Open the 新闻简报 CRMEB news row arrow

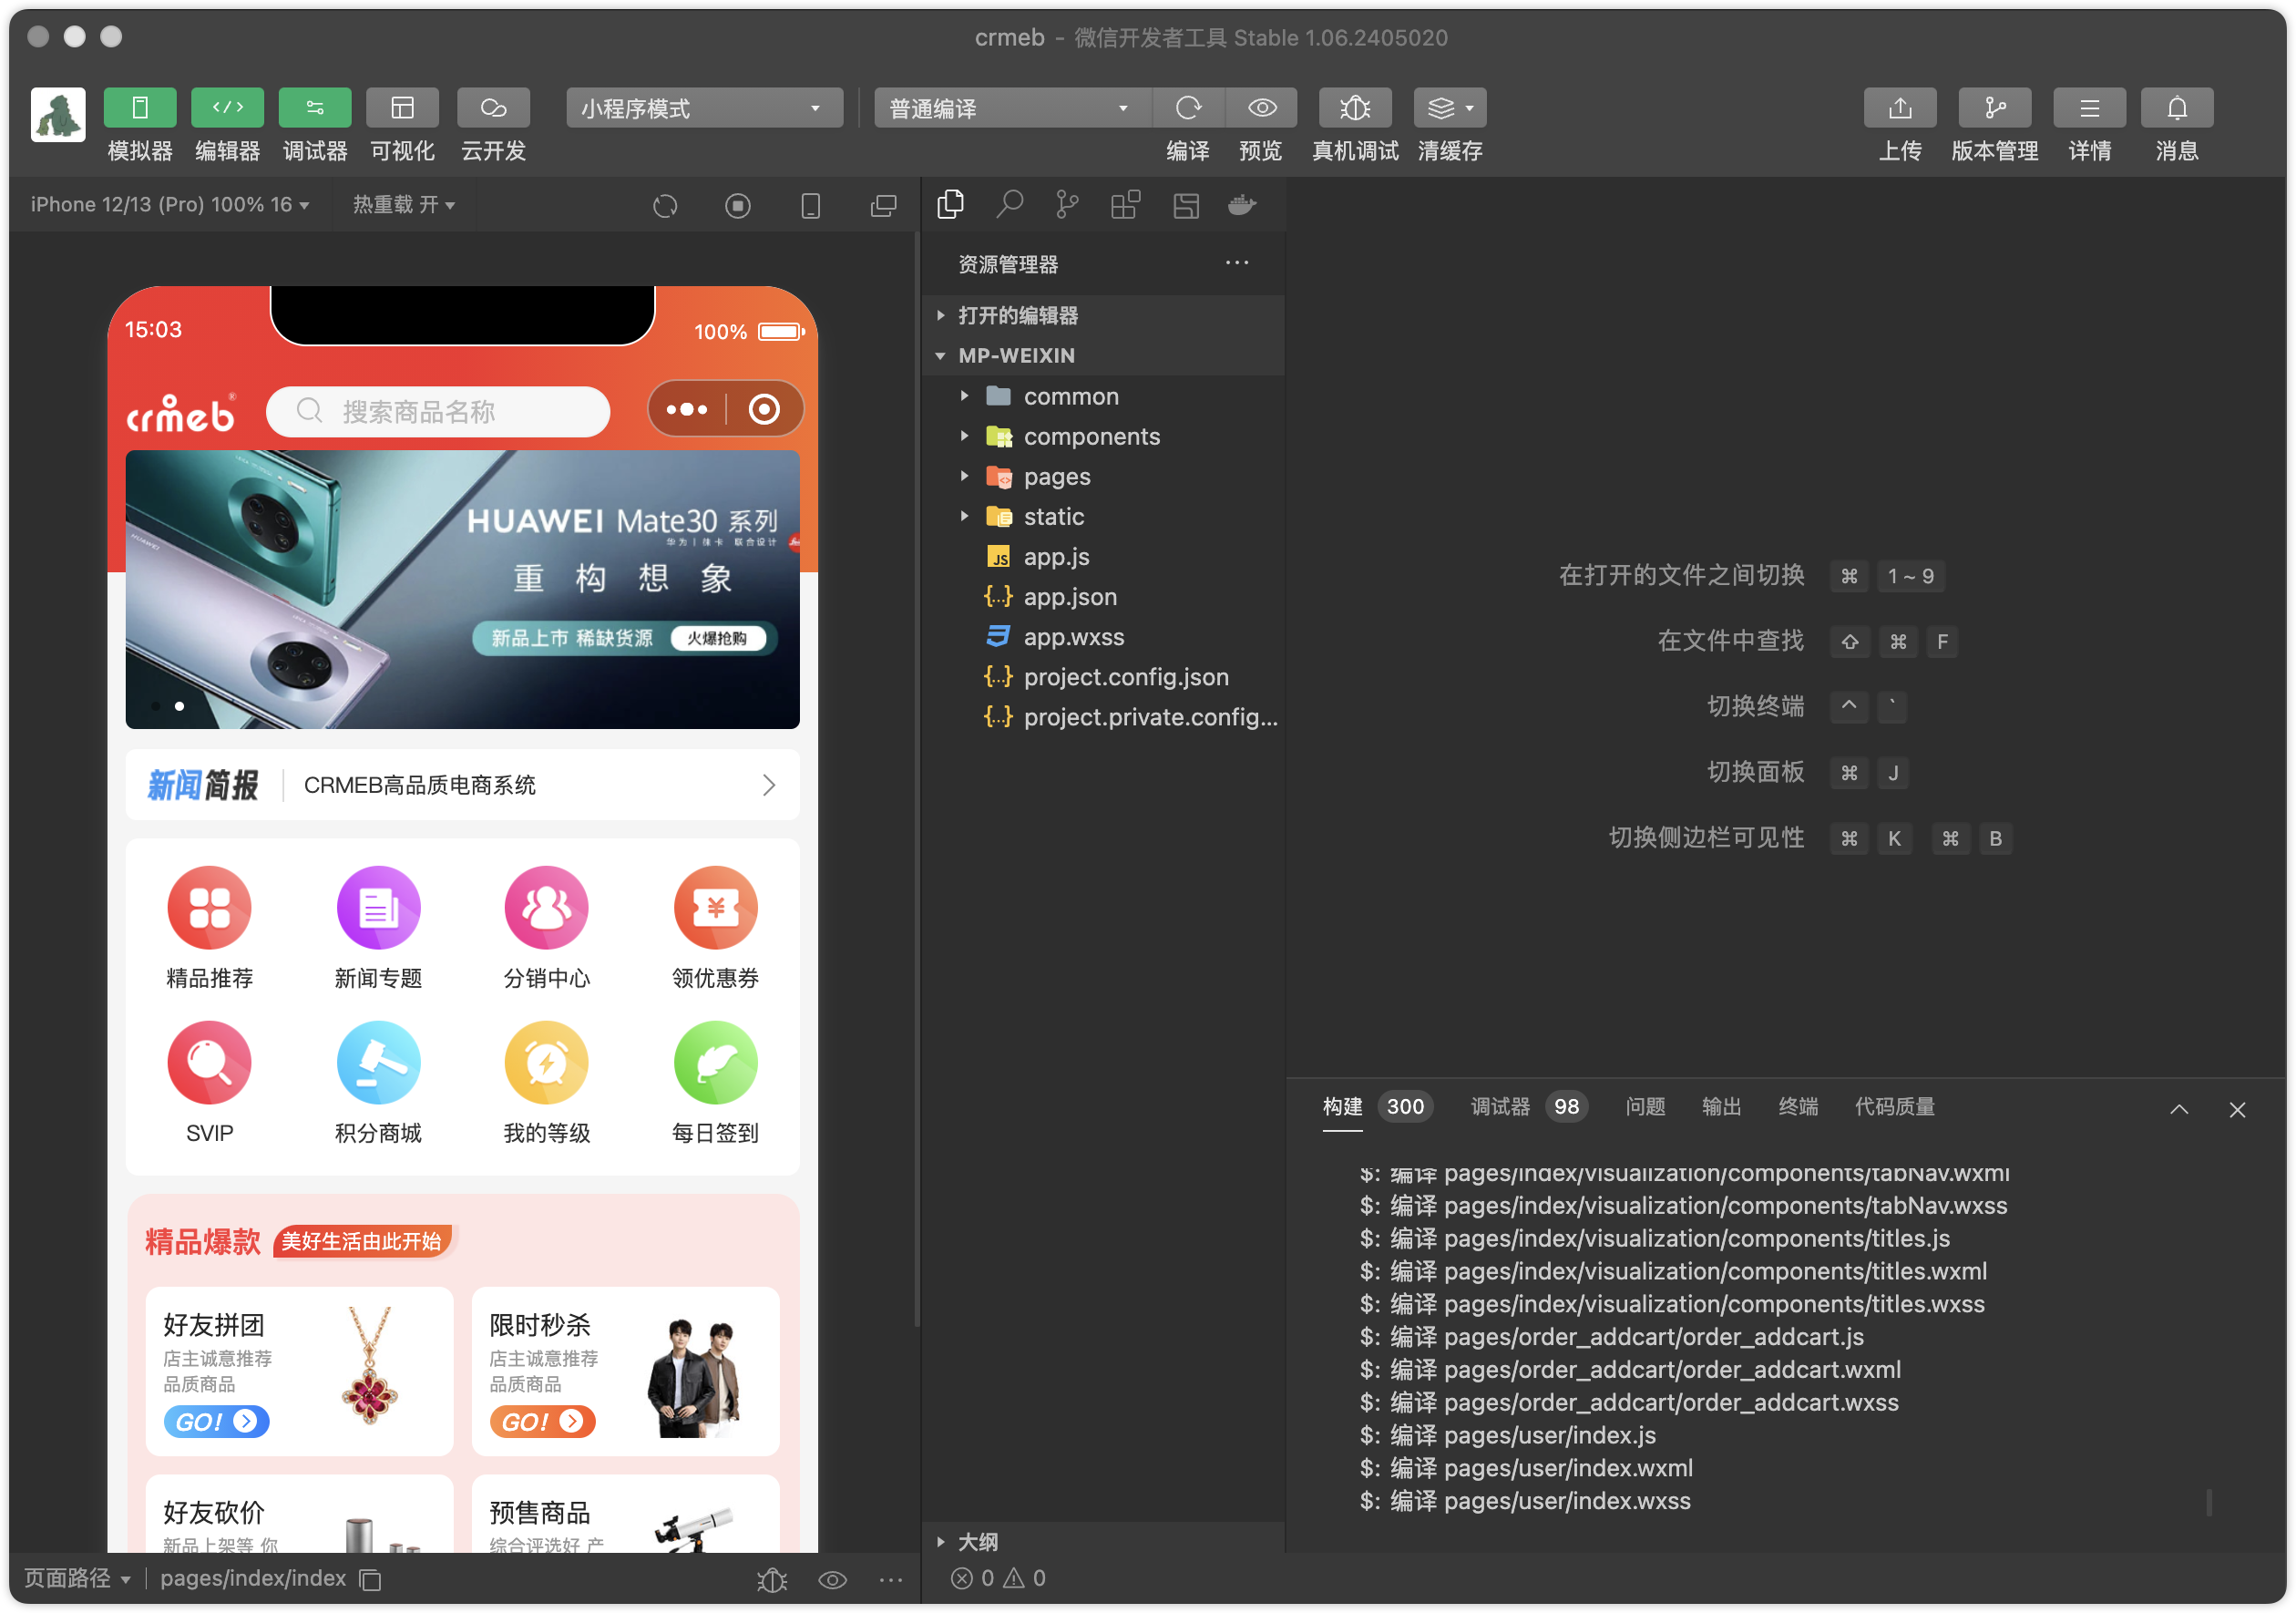[x=768, y=785]
